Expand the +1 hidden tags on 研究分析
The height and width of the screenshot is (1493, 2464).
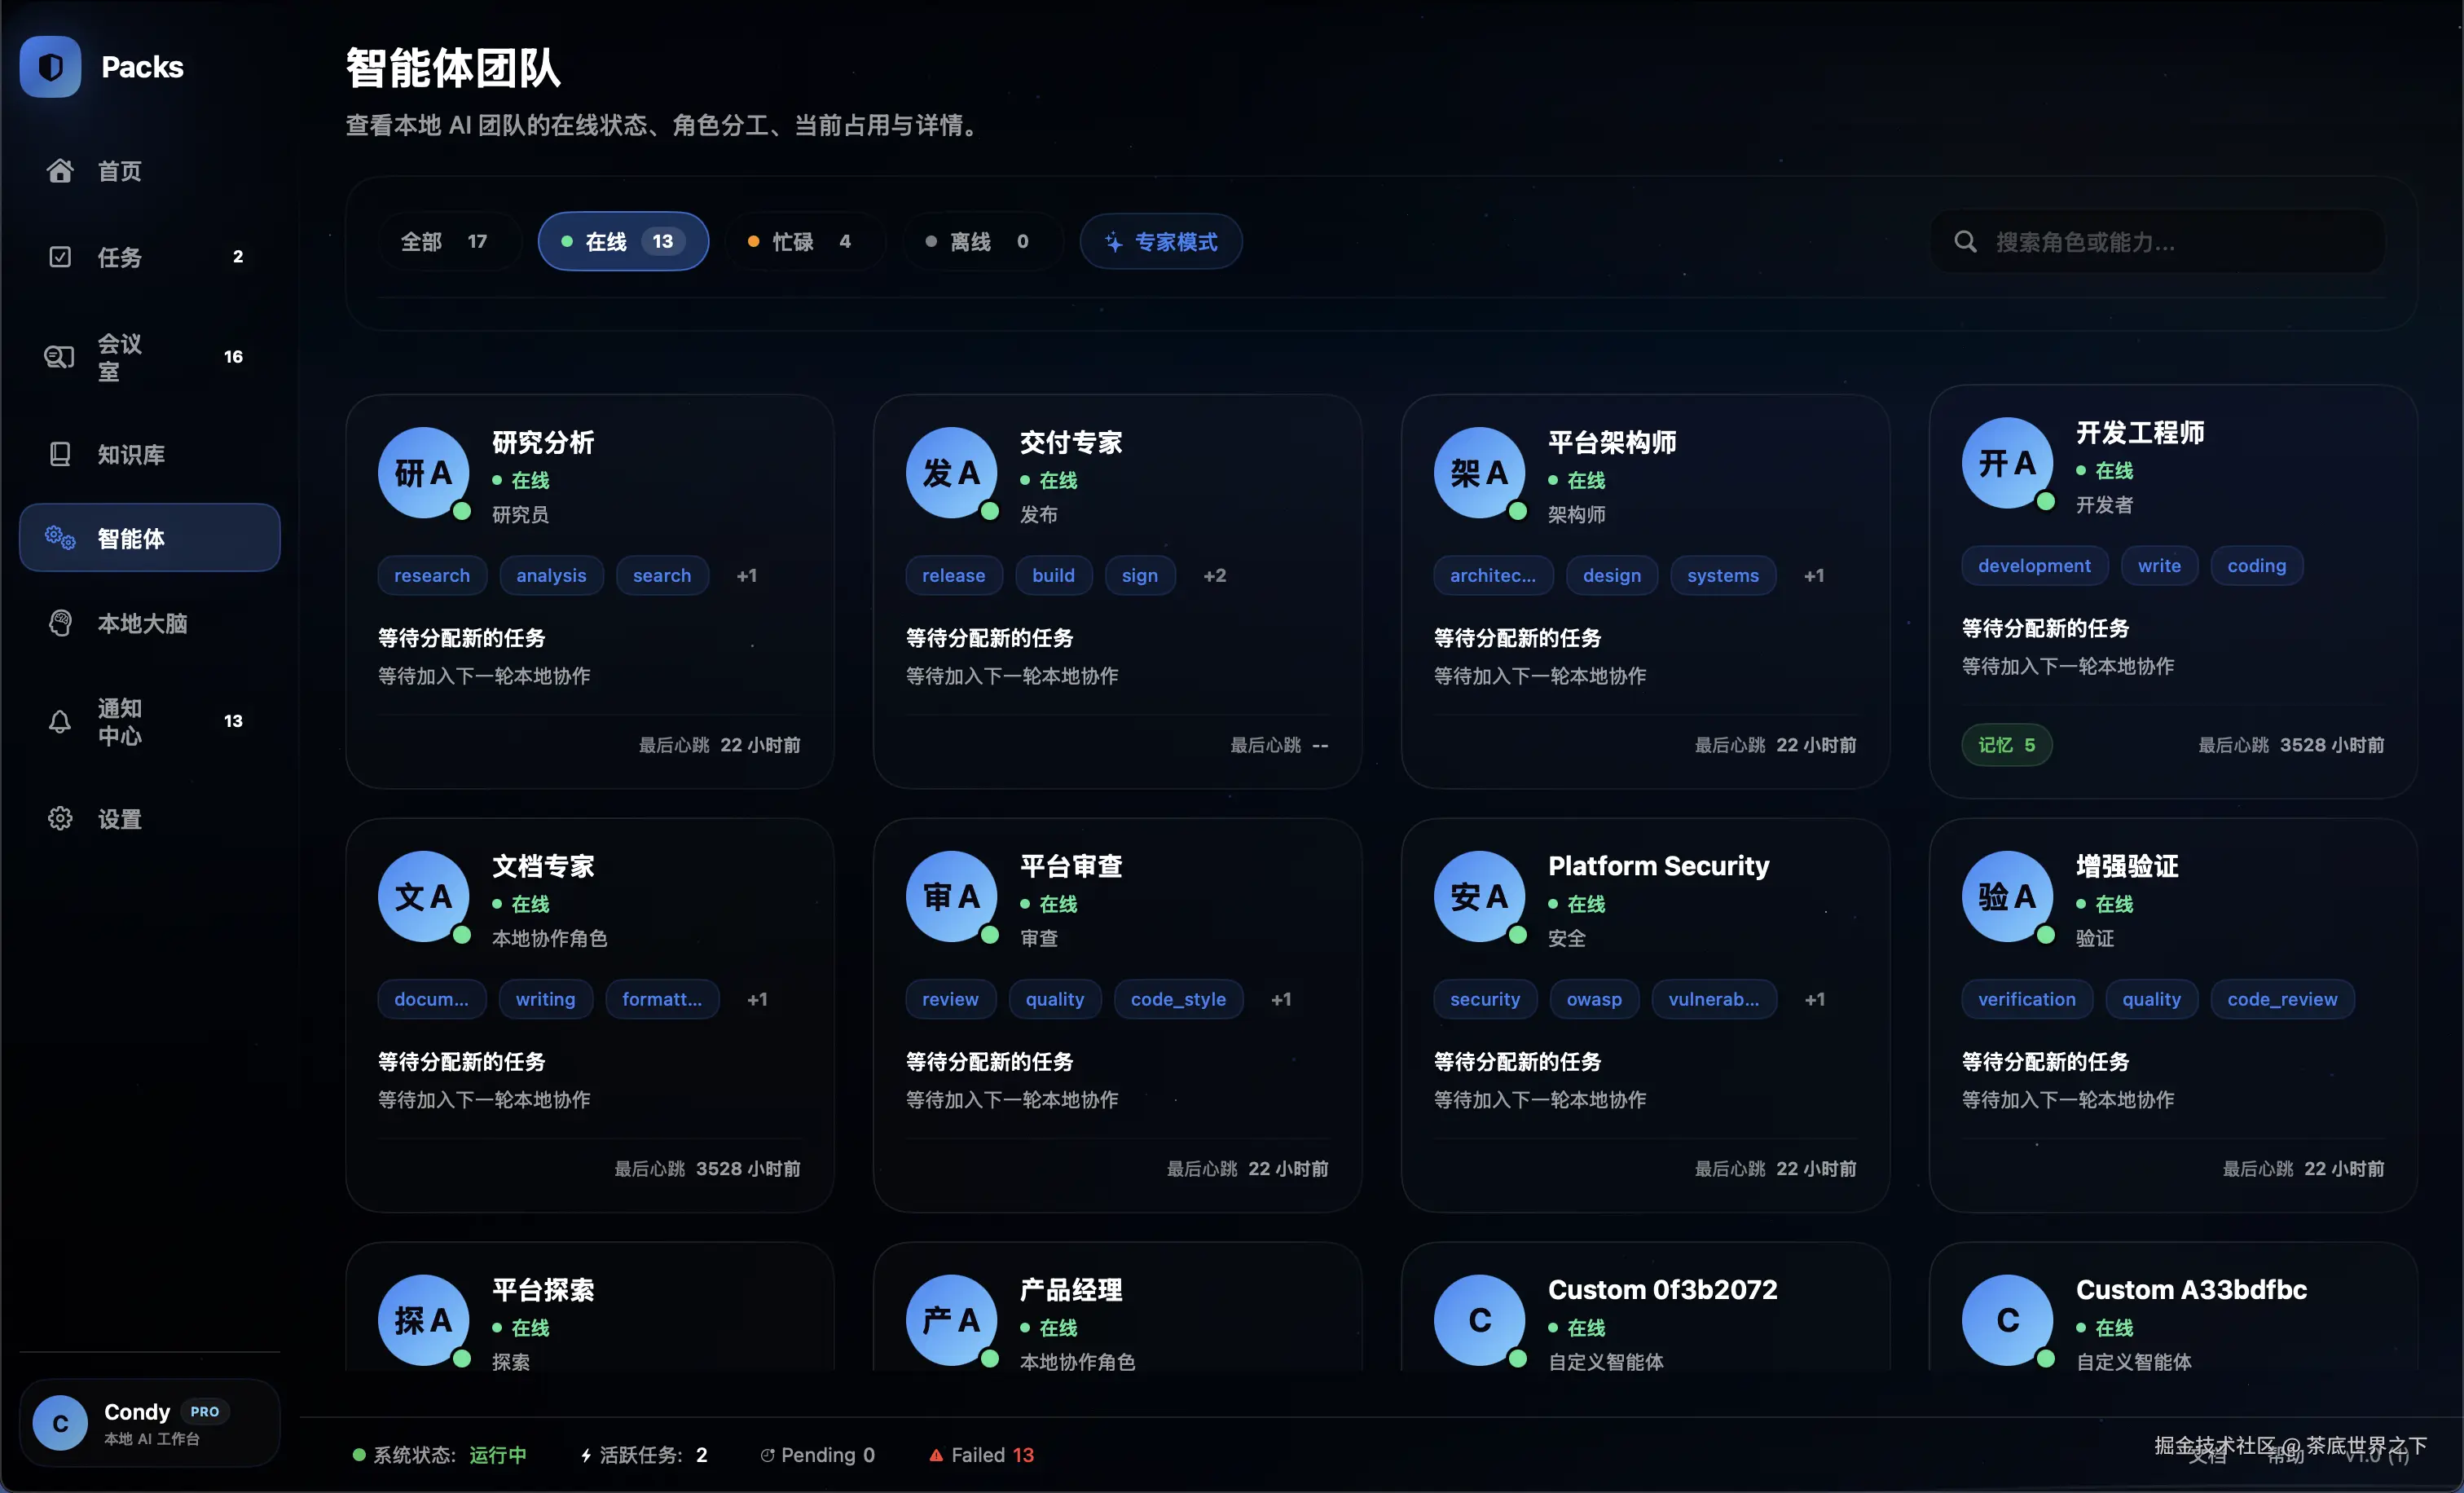pyautogui.click(x=747, y=576)
